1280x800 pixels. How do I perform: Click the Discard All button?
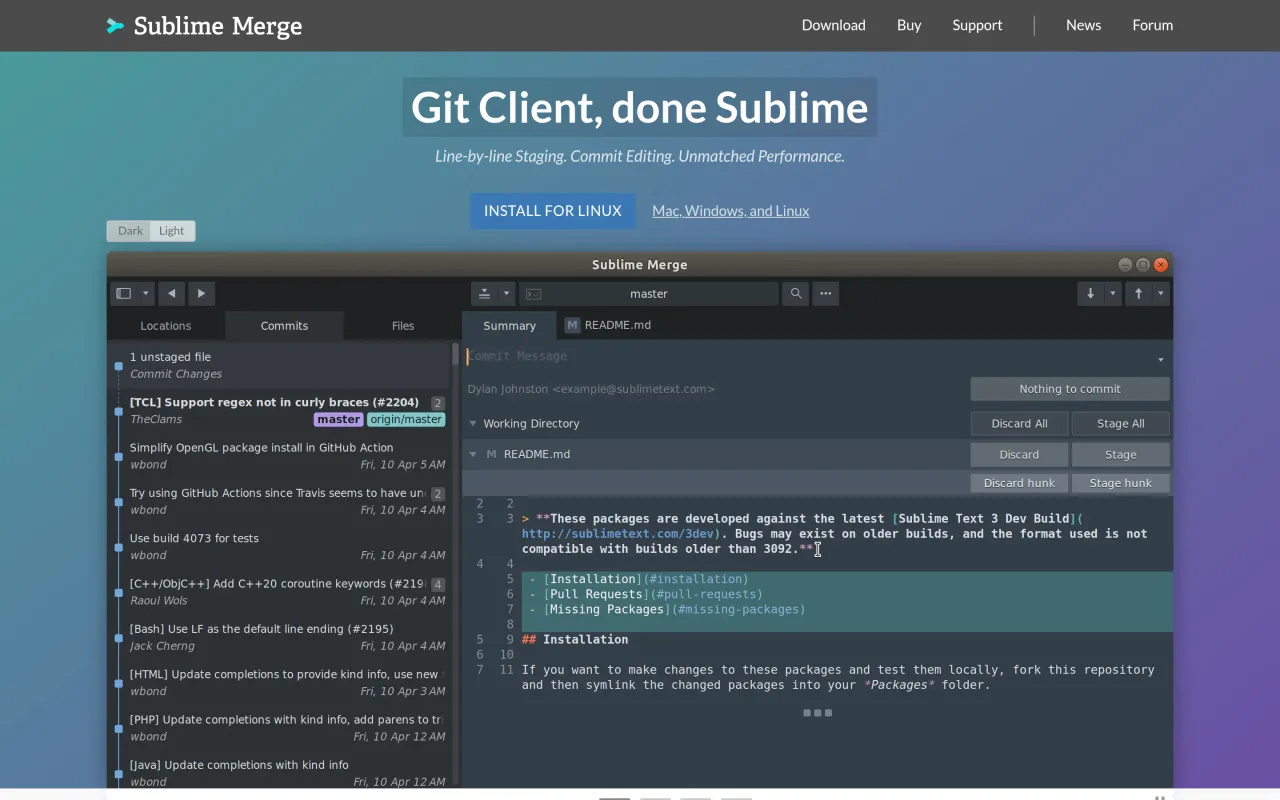(1019, 424)
